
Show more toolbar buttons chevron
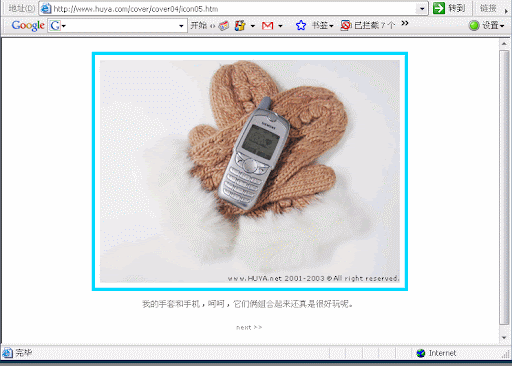pos(405,23)
